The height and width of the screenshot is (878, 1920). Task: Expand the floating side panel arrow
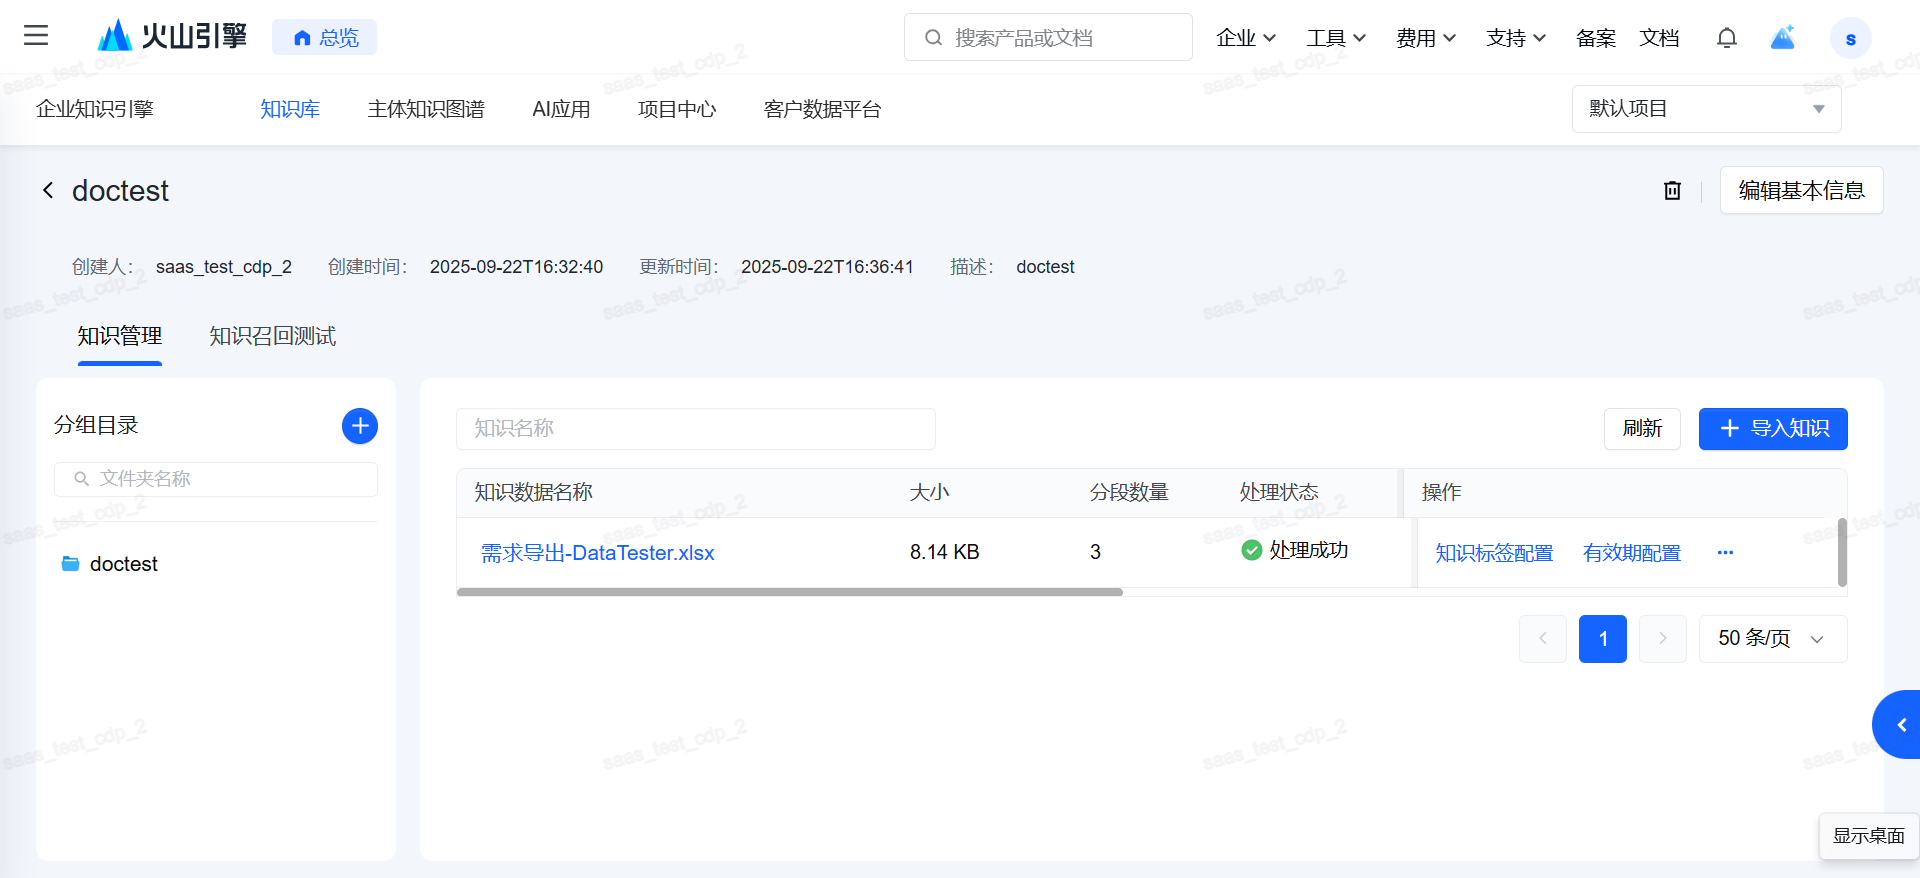pyautogui.click(x=1900, y=725)
